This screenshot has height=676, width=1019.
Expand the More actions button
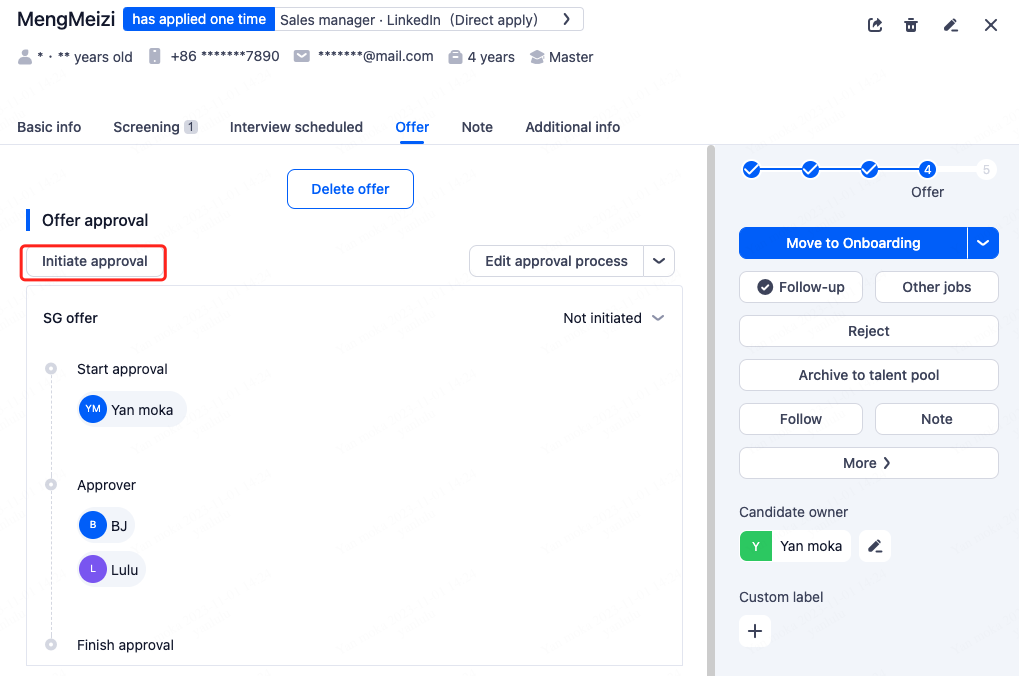click(x=868, y=463)
